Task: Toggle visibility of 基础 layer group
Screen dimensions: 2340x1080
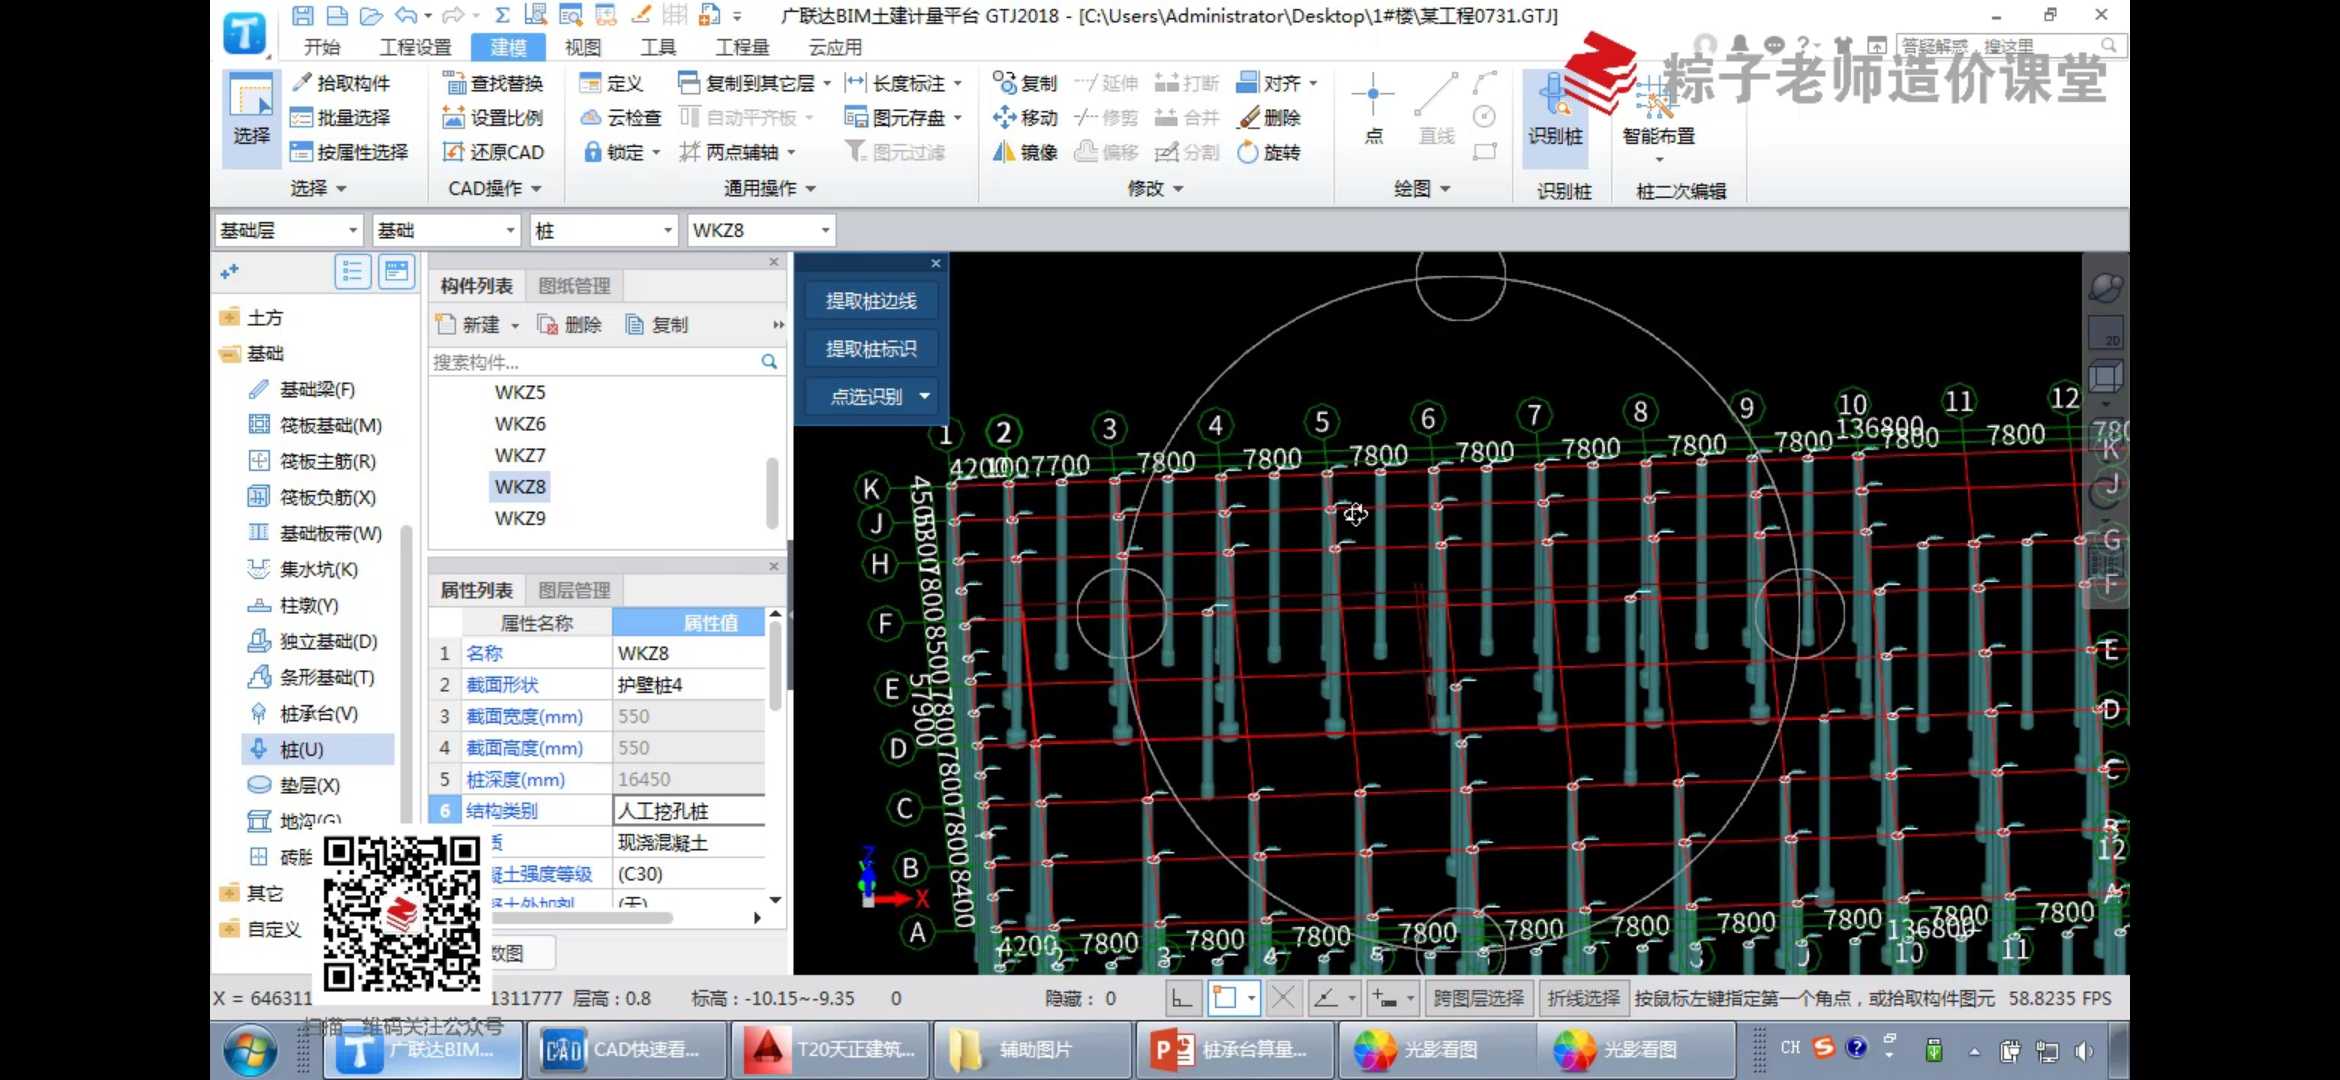Action: [x=228, y=354]
